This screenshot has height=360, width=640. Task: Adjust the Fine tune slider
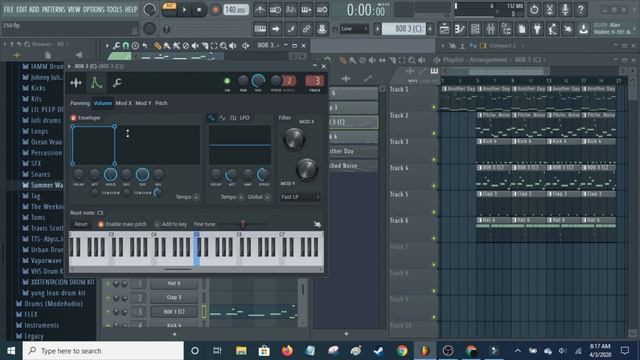(242, 224)
